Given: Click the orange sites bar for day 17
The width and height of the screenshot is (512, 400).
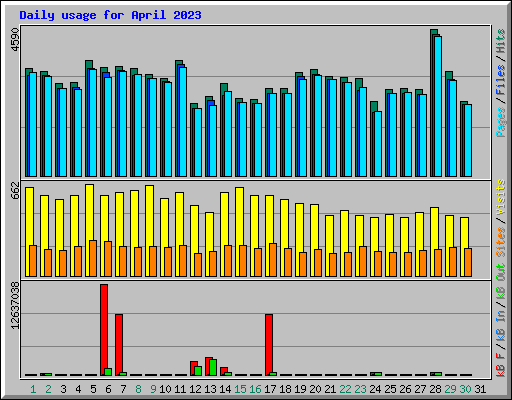Looking at the screenshot, I should pos(273,260).
